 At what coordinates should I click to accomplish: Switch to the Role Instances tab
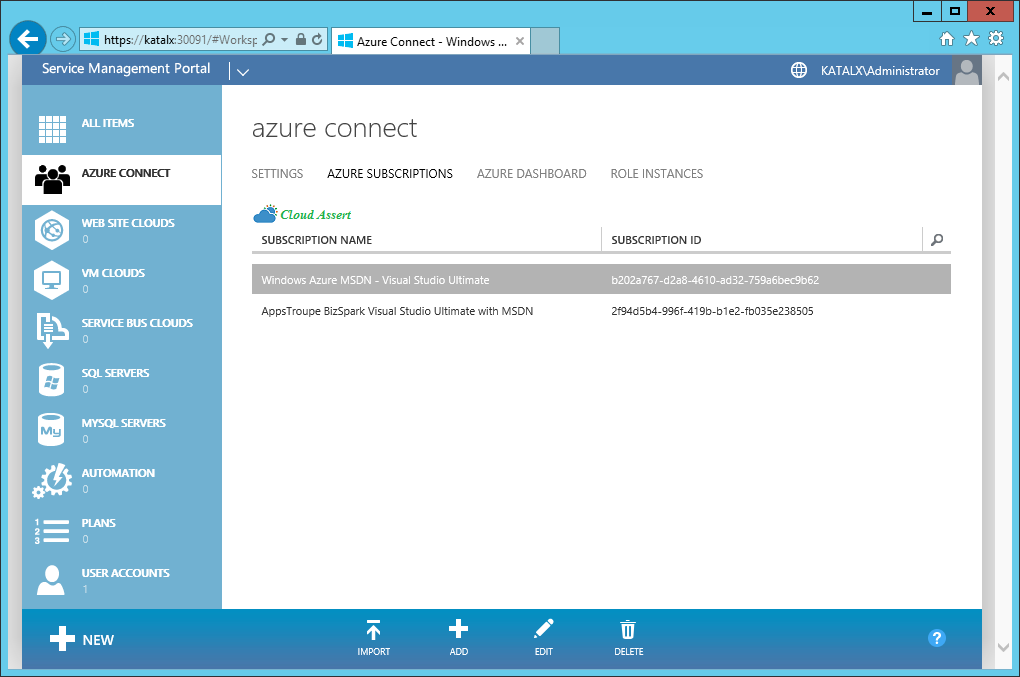[x=656, y=174]
